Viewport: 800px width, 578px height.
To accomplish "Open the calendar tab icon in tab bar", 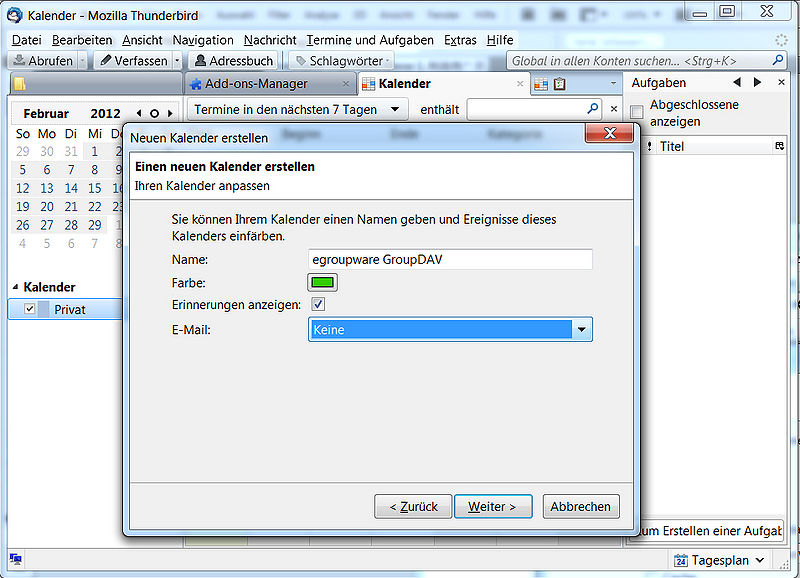I will click(x=541, y=84).
